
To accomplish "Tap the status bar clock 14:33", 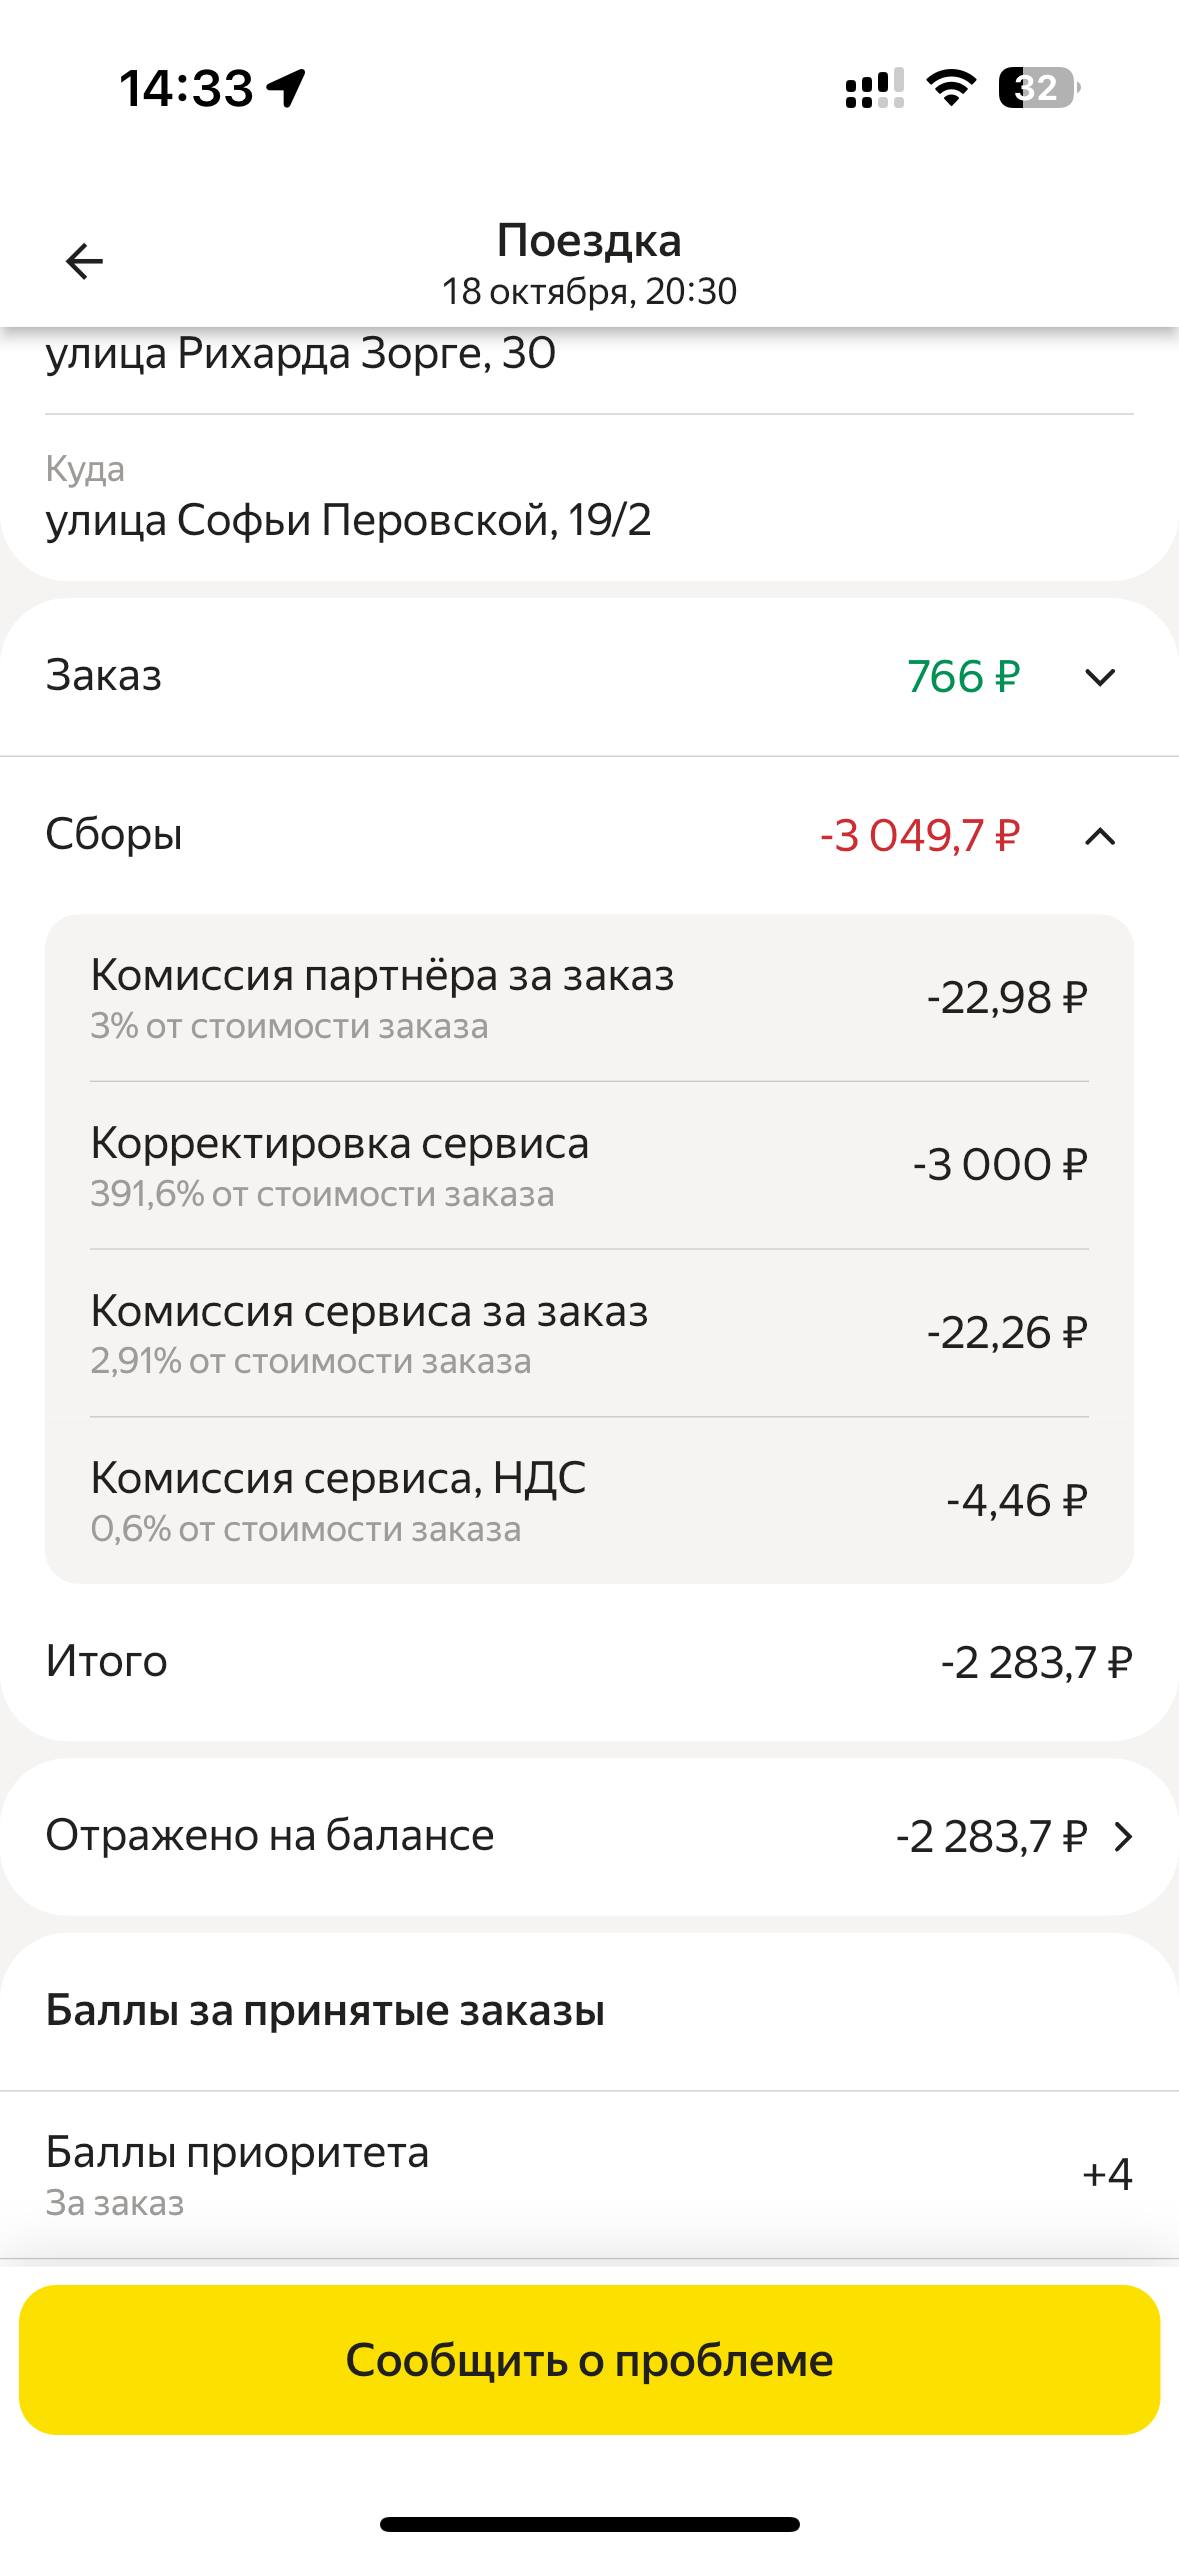I will 187,88.
